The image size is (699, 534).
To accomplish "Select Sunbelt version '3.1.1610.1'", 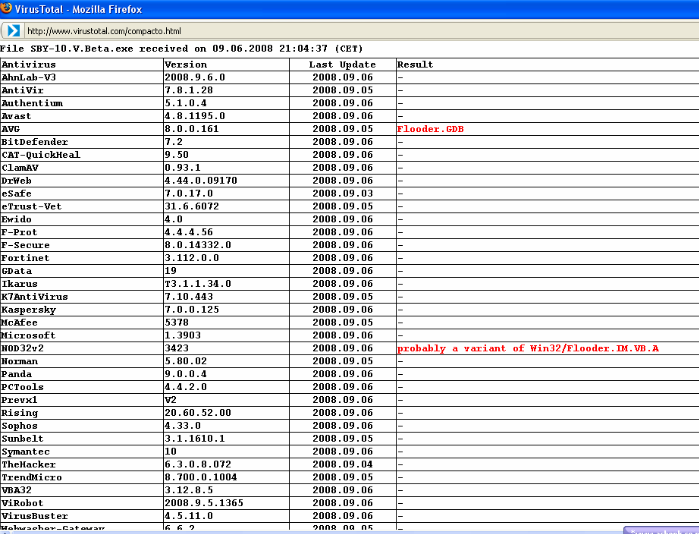I will [x=194, y=439].
